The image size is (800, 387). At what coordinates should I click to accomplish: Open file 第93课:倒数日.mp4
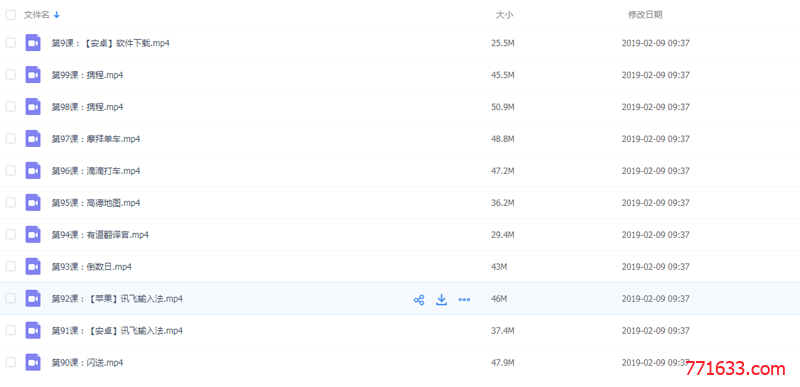tap(92, 267)
